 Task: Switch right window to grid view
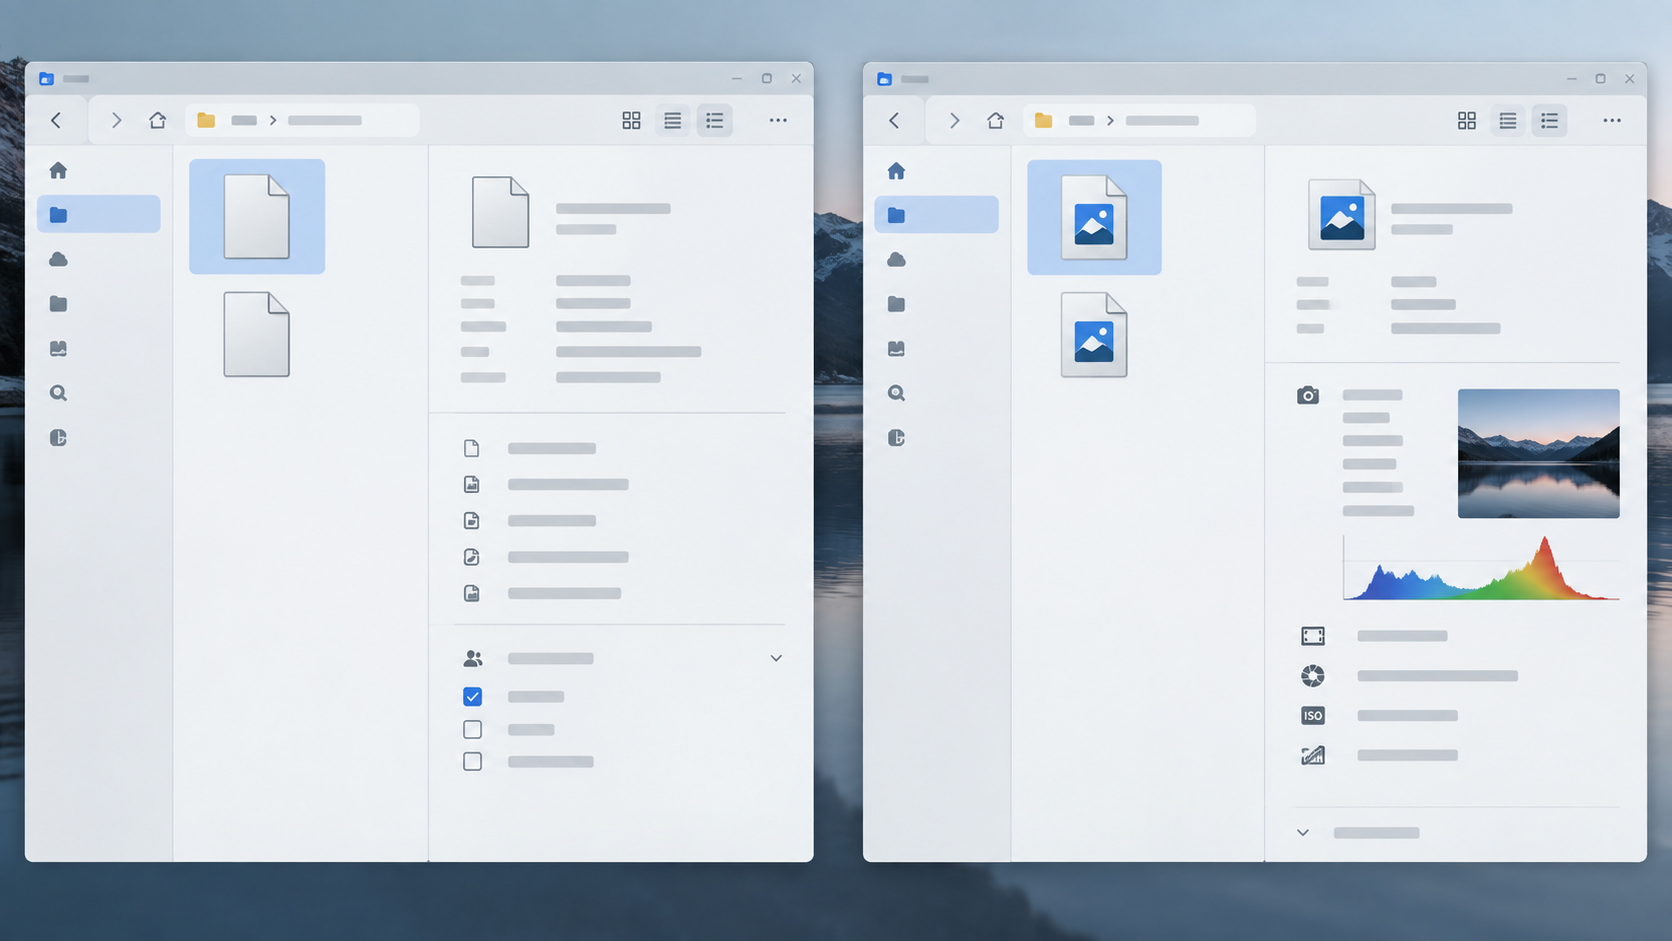coord(1467,120)
